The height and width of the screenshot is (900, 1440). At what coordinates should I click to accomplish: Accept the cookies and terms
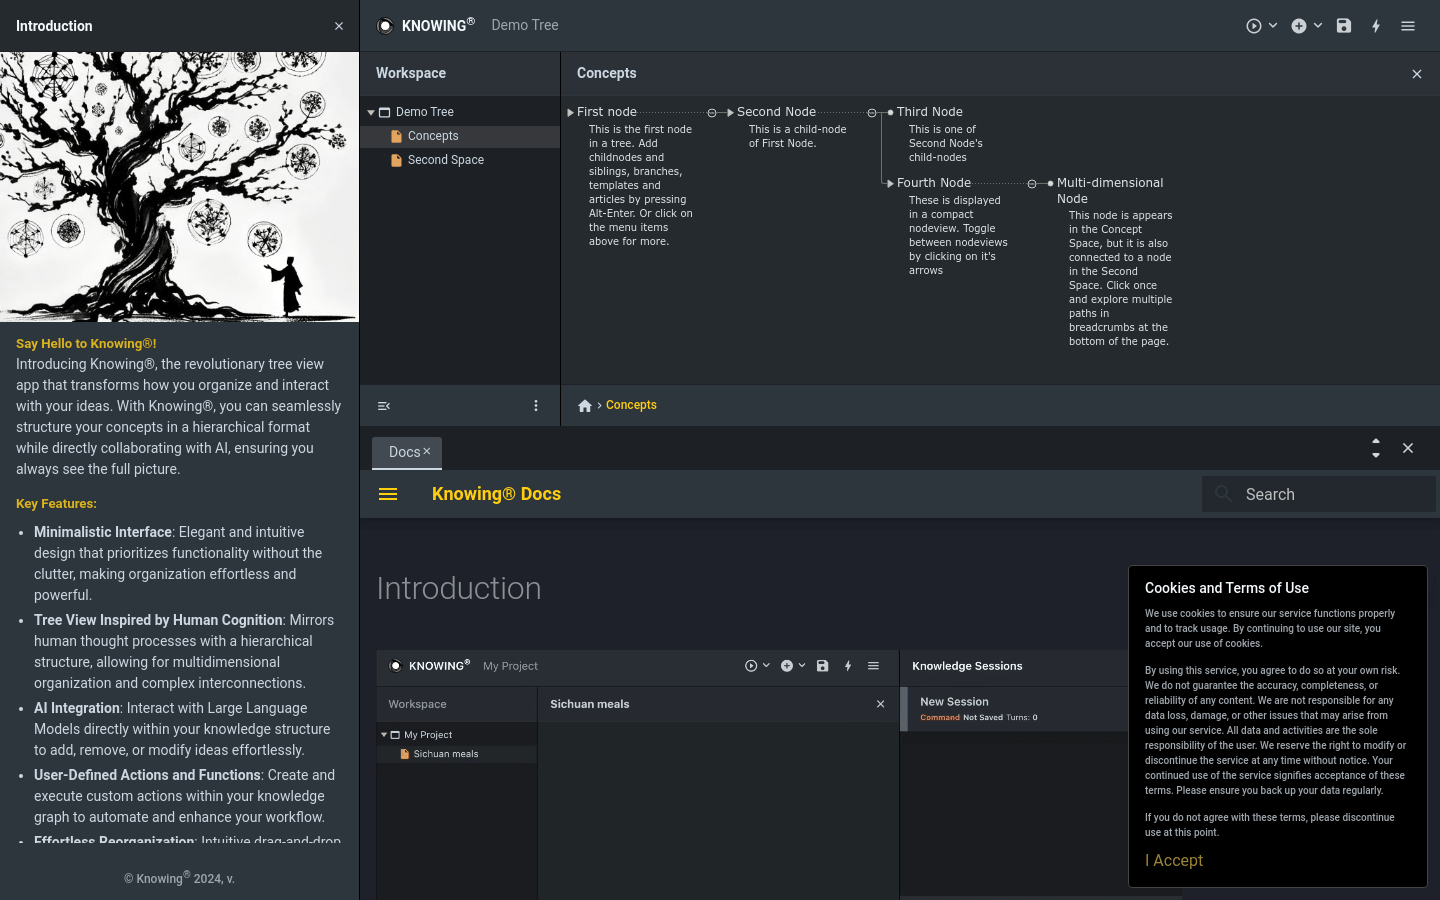[1173, 861]
